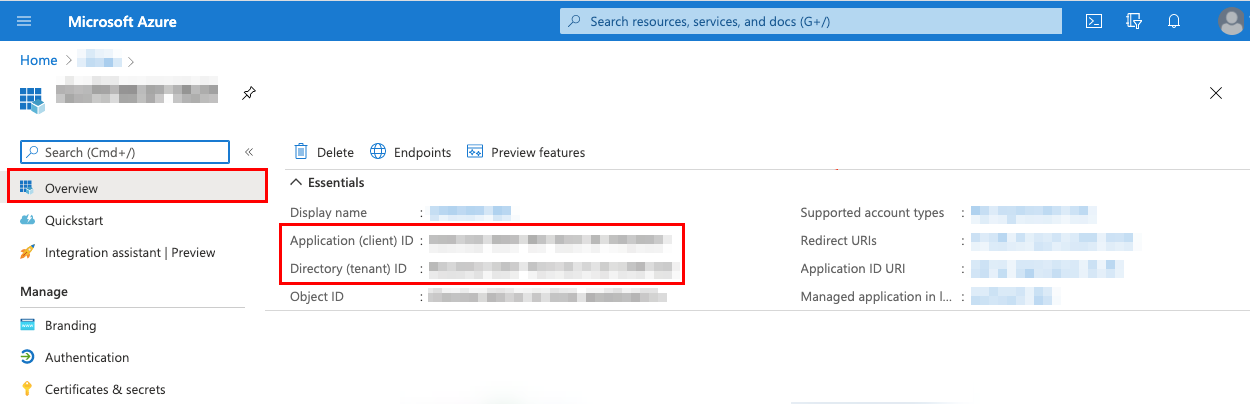Open Certificates & secrets
The image size is (1250, 404).
[x=105, y=389]
